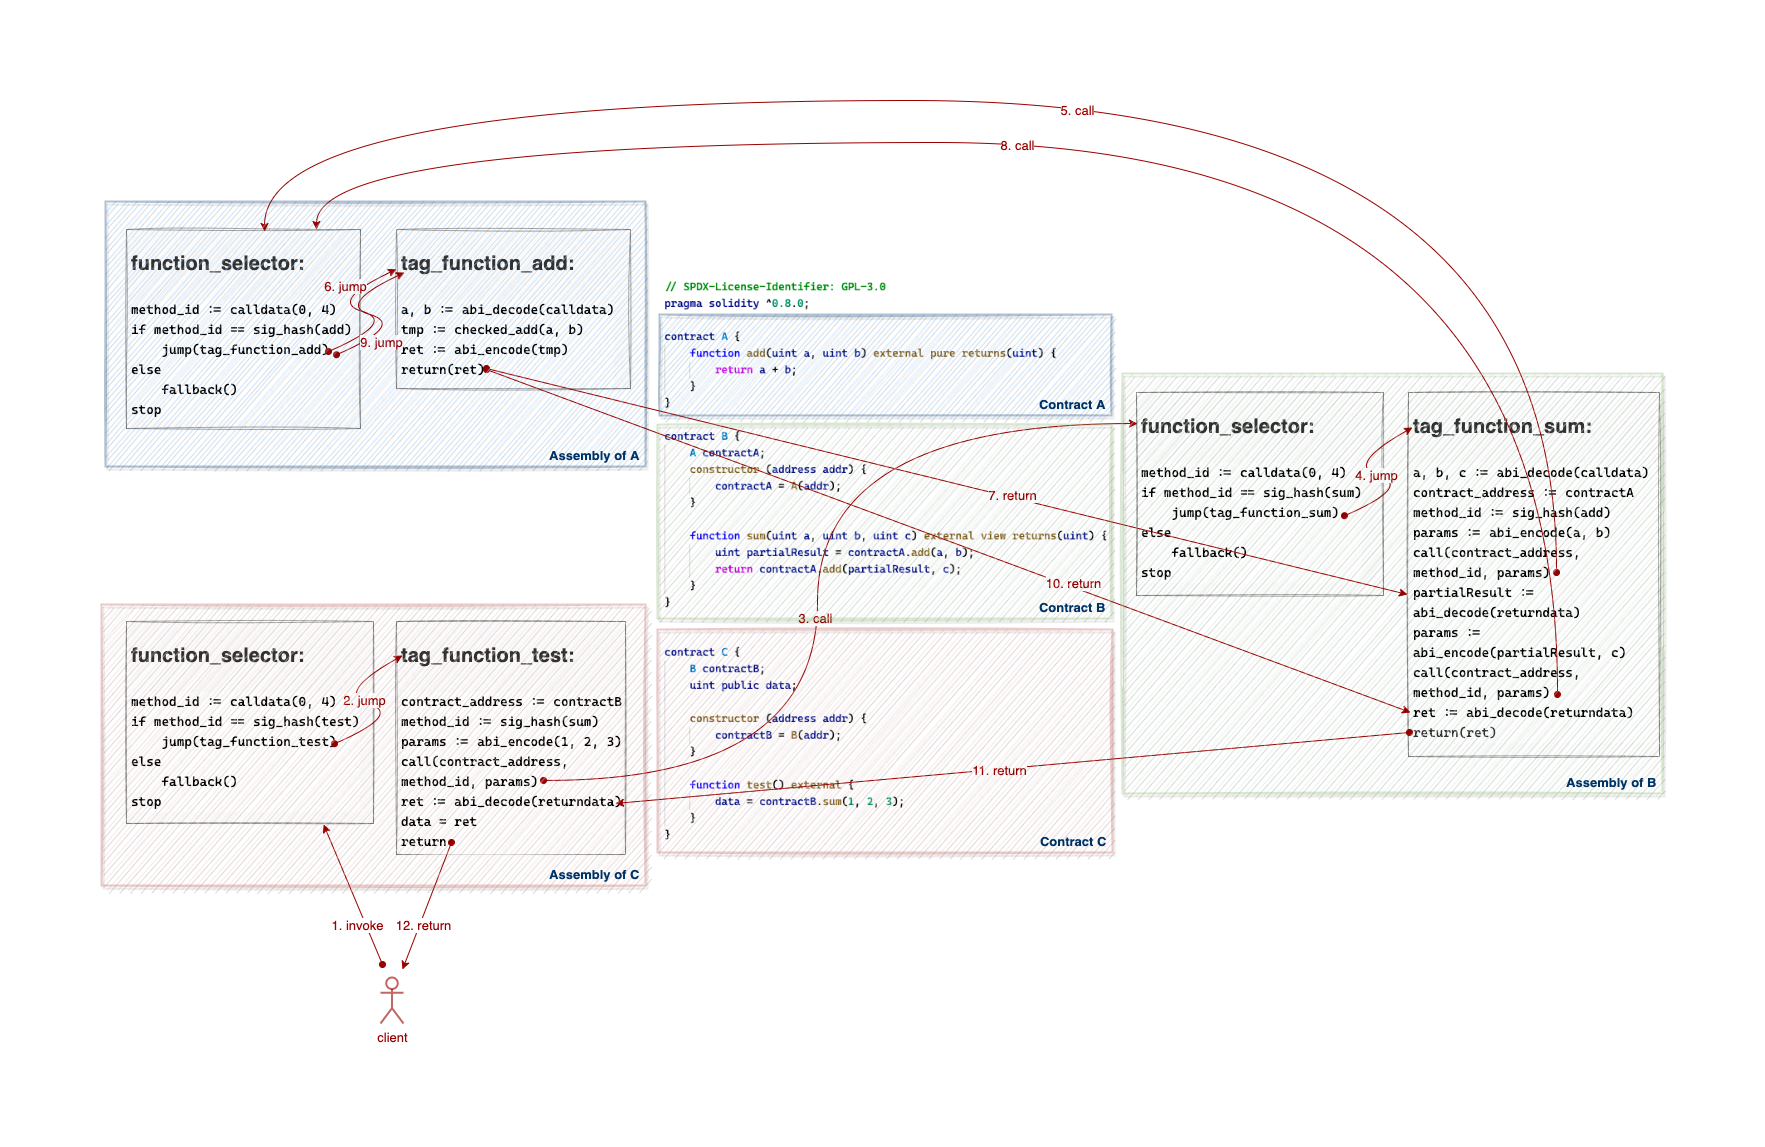Select "contract_address := contractA" line
1765x1147 pixels.
coord(1523,493)
